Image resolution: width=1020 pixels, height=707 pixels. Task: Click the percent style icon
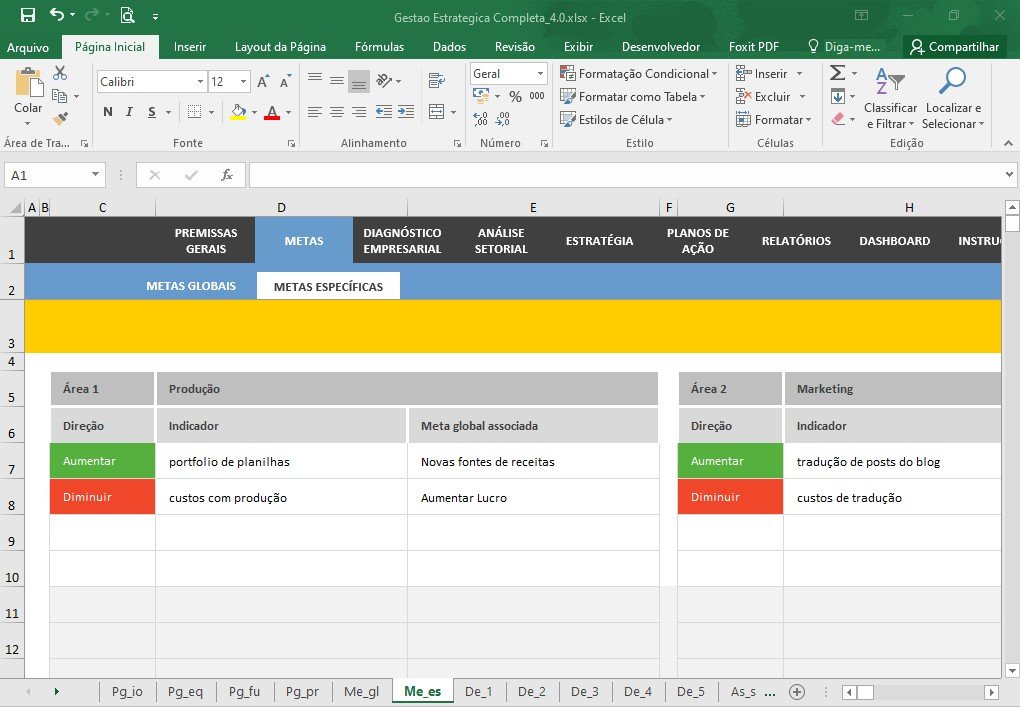point(515,97)
